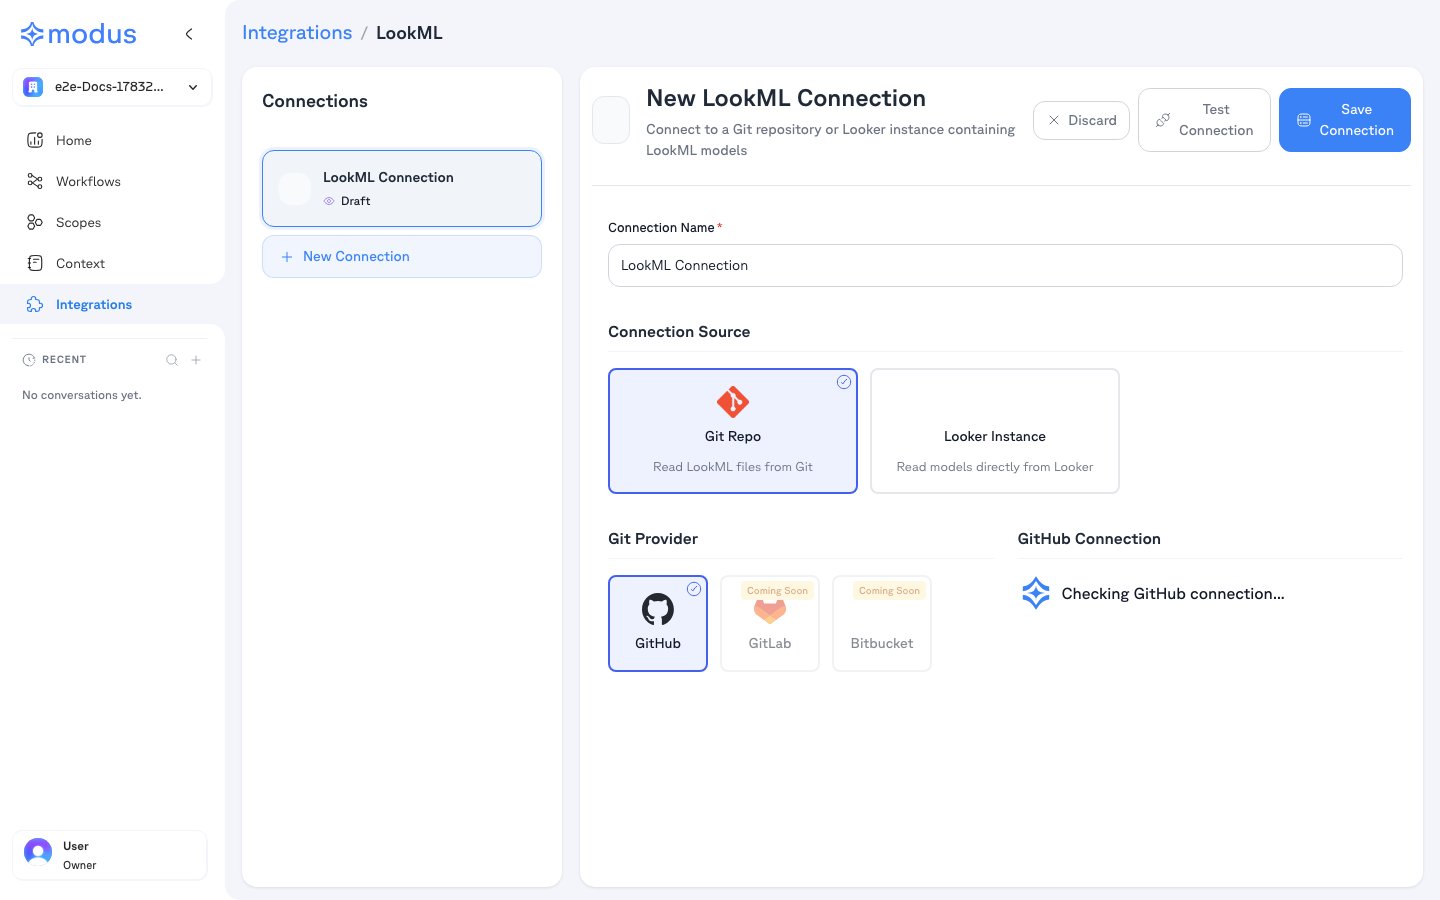The height and width of the screenshot is (900, 1440).
Task: Click the GitLab fox icon
Action: [770, 611]
